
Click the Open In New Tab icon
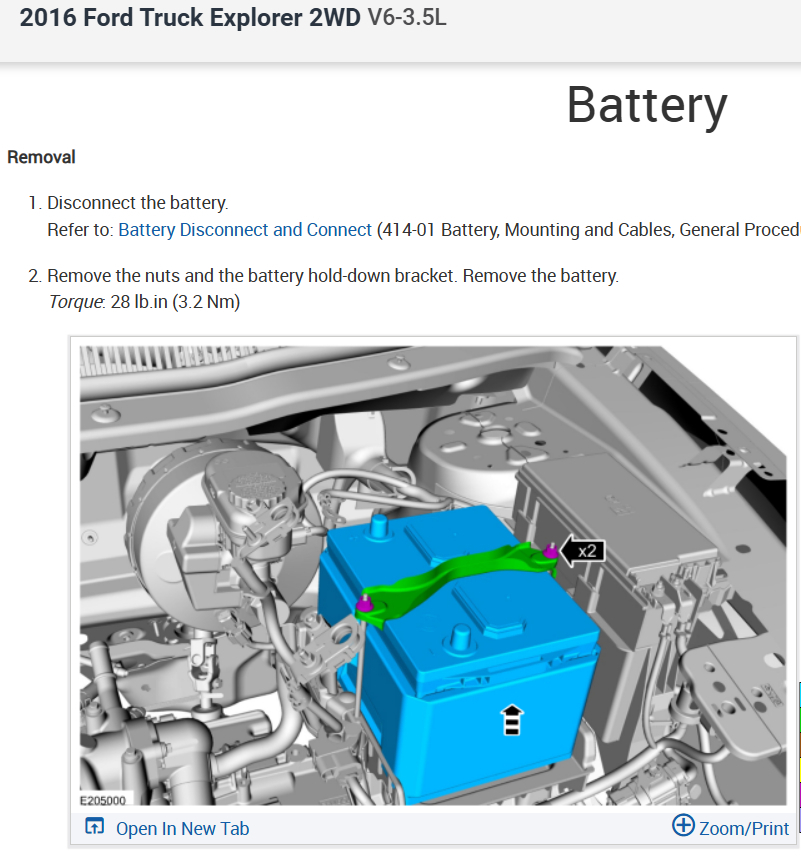coord(94,826)
